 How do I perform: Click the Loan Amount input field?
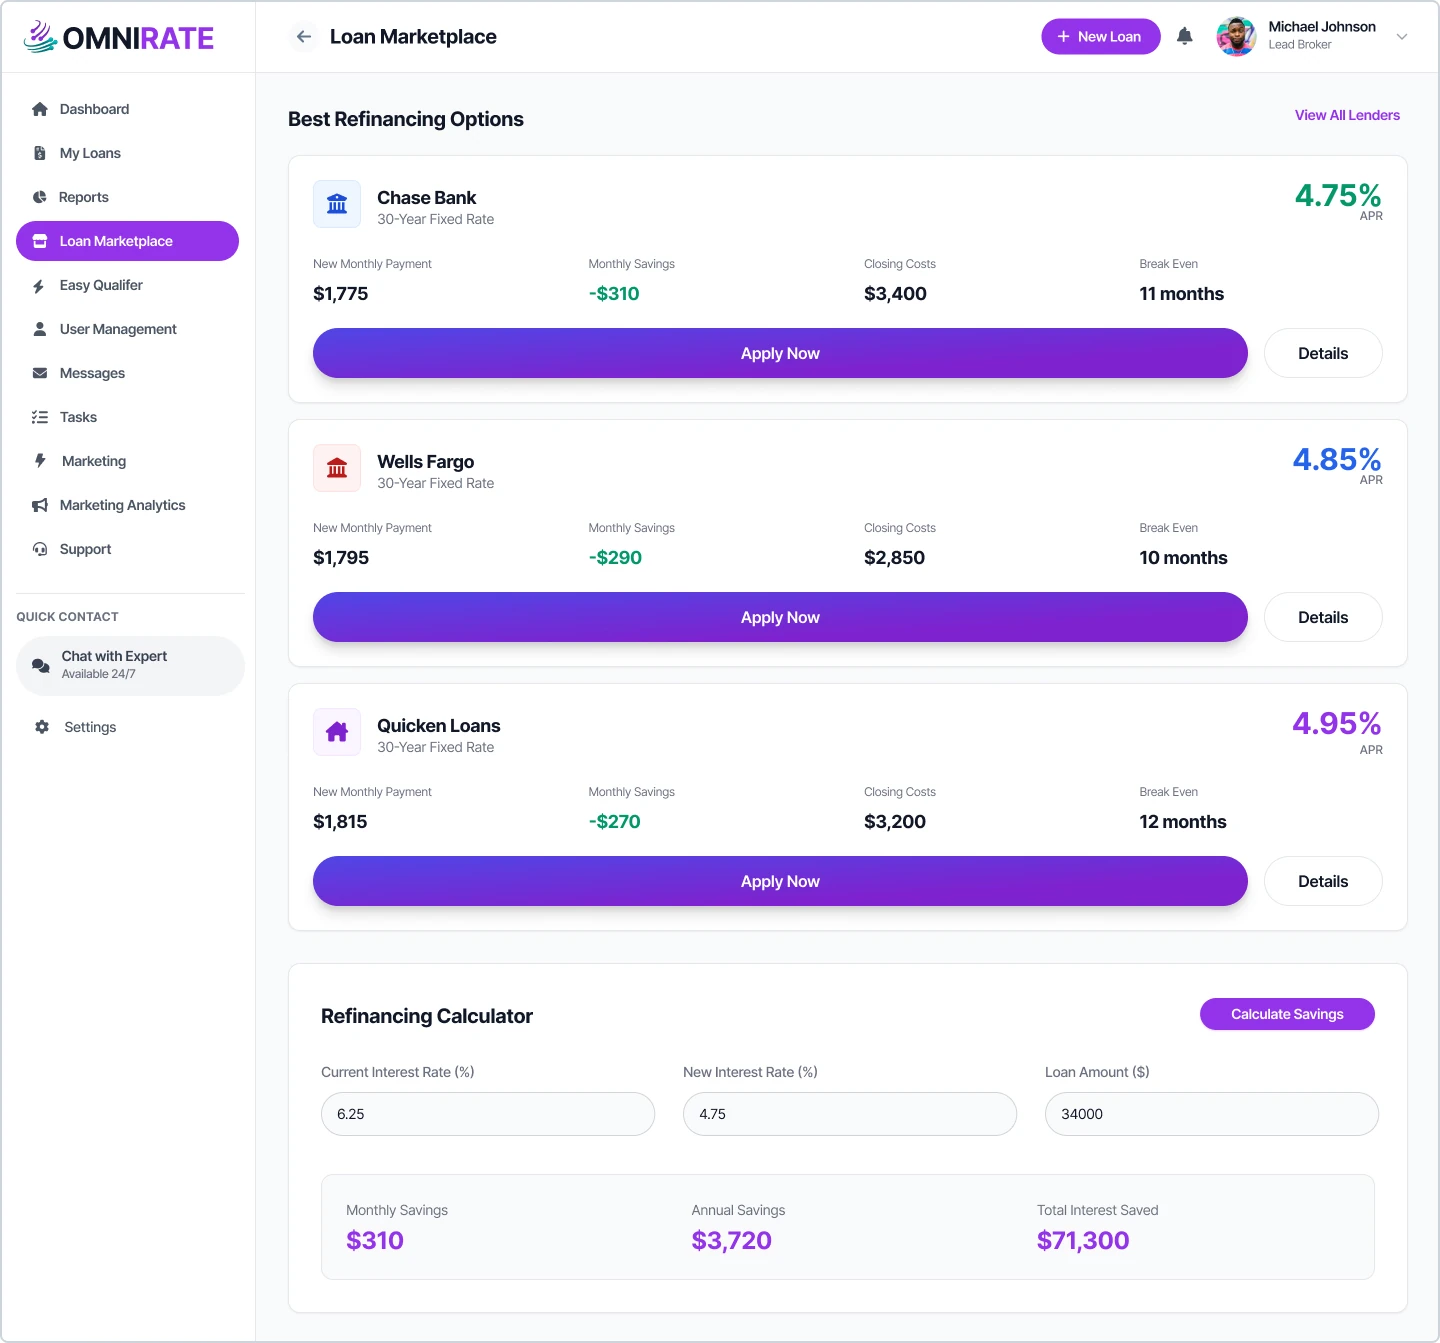[1212, 1114]
